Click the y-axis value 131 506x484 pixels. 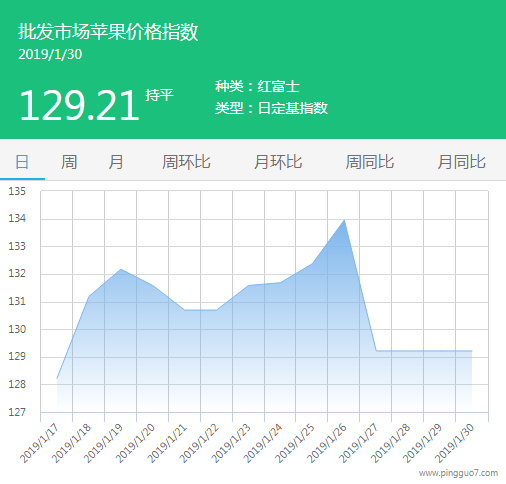pyautogui.click(x=17, y=301)
